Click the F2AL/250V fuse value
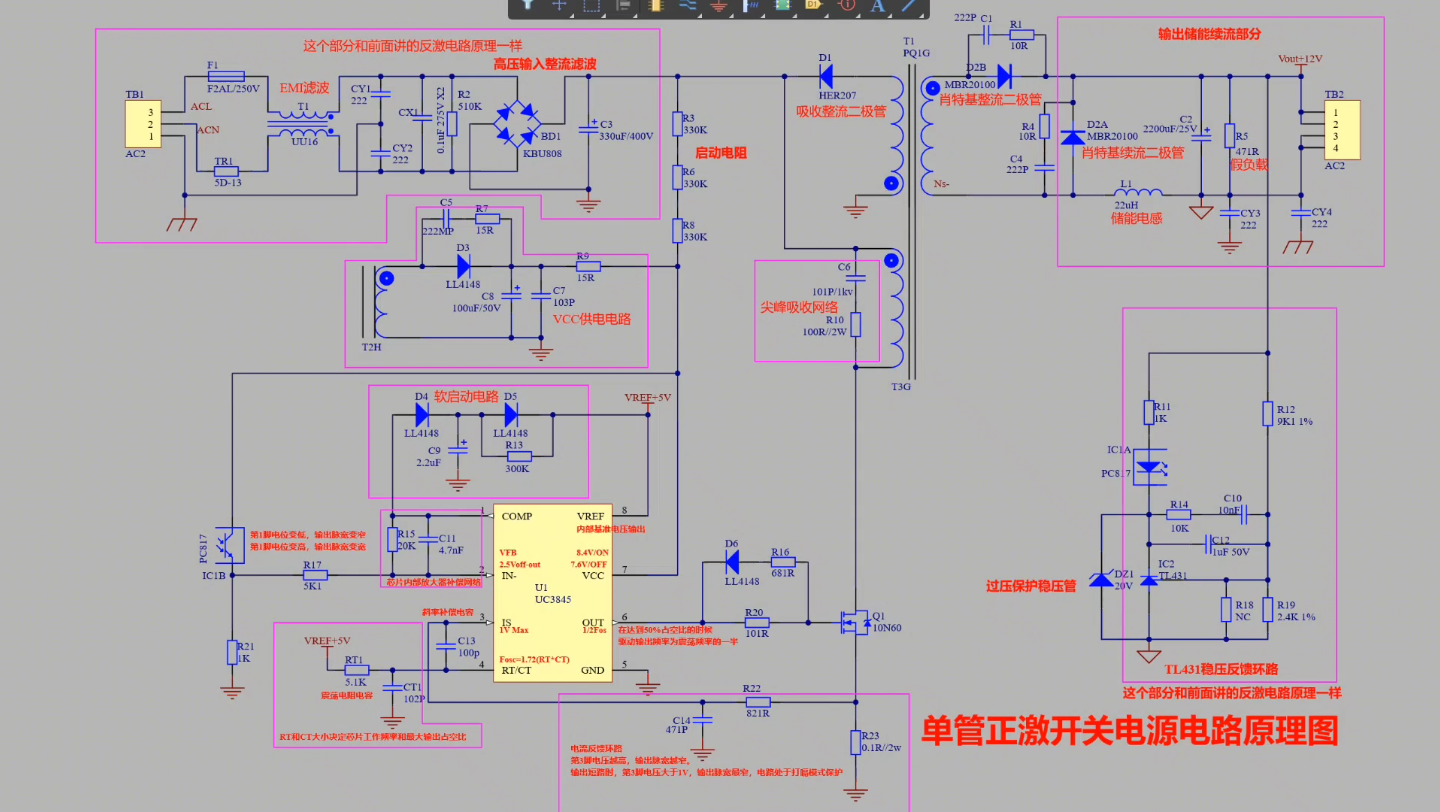 click(232, 88)
